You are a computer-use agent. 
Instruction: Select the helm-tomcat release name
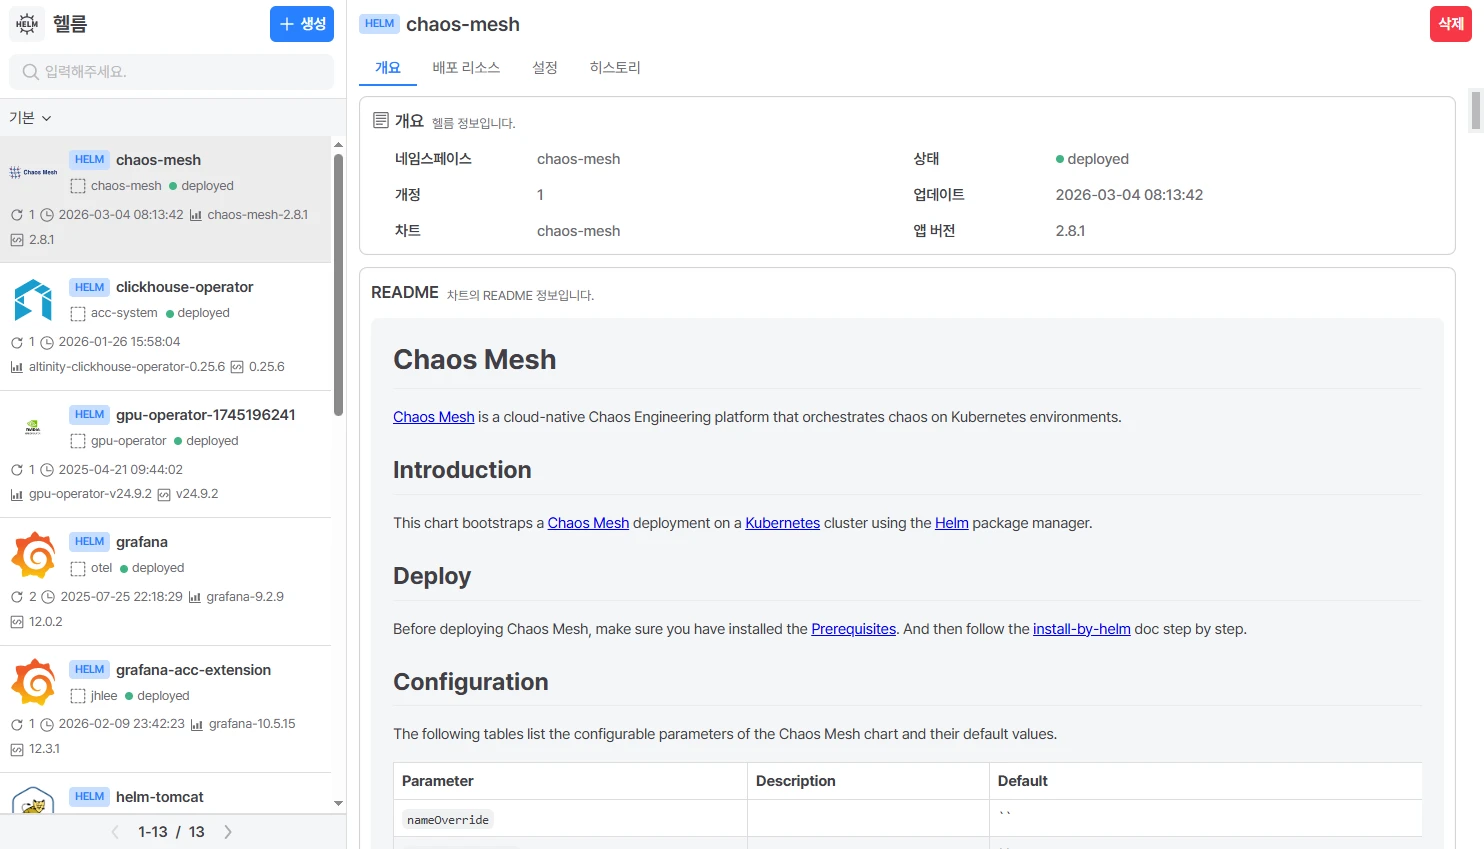click(x=160, y=797)
